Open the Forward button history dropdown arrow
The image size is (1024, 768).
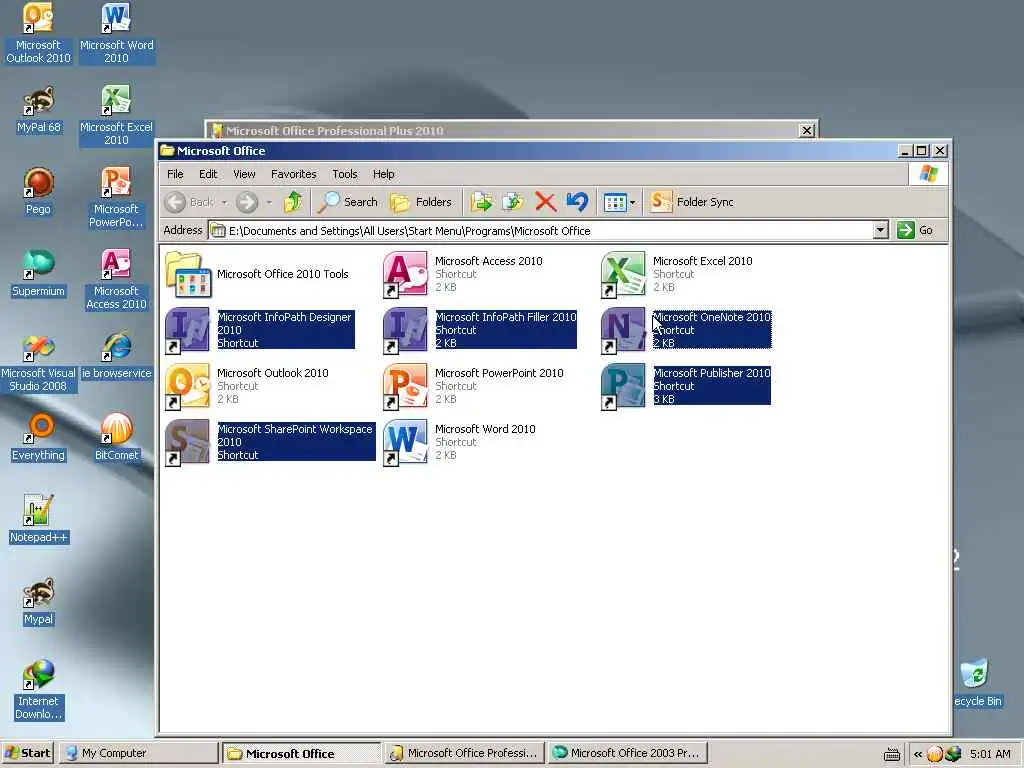click(x=269, y=202)
